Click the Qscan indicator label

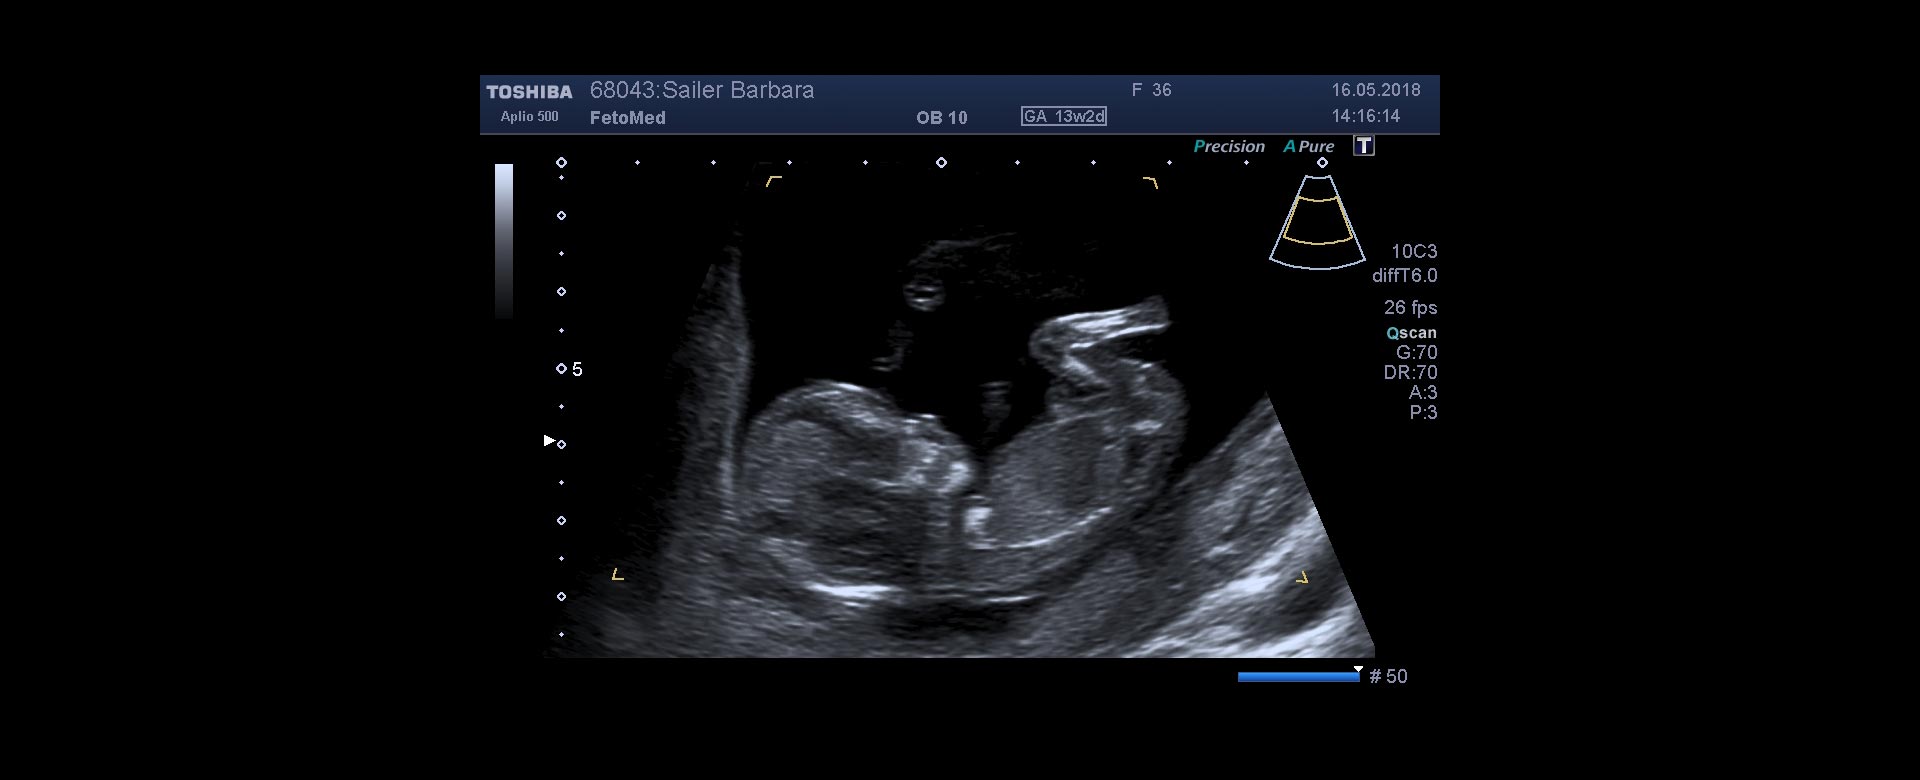pyautogui.click(x=1411, y=333)
